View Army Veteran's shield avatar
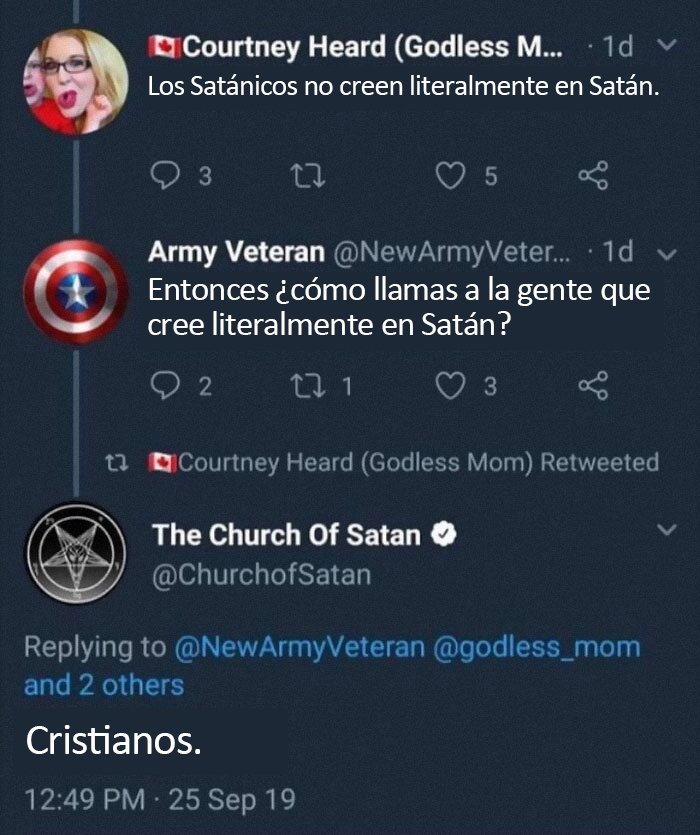The width and height of the screenshot is (700, 835). (76, 292)
